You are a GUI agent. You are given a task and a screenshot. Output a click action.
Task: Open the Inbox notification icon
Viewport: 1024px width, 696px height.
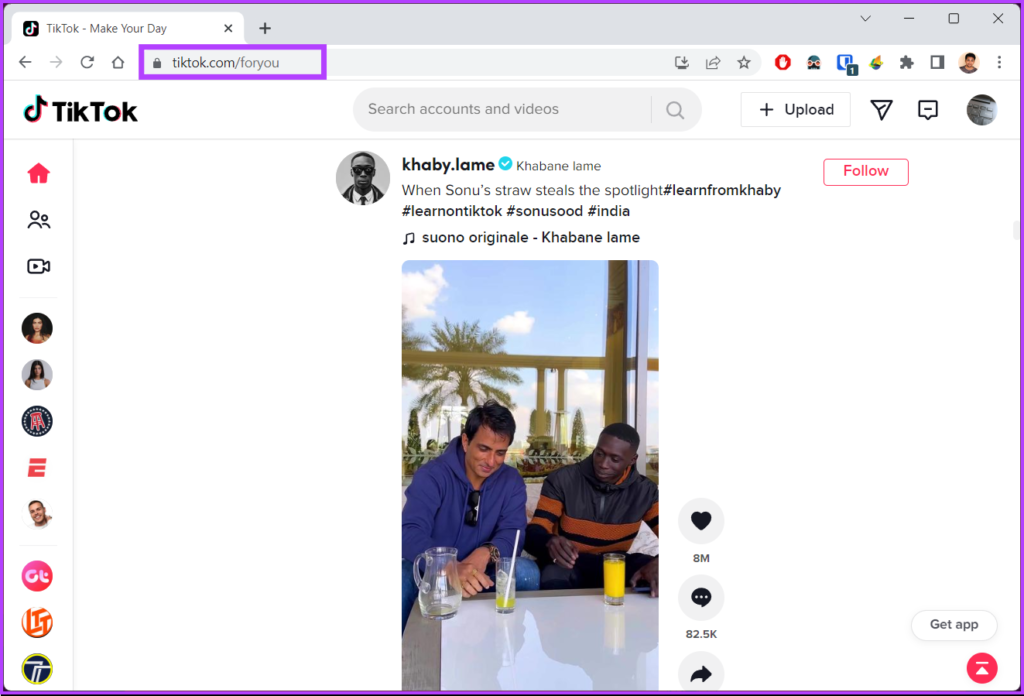click(928, 110)
